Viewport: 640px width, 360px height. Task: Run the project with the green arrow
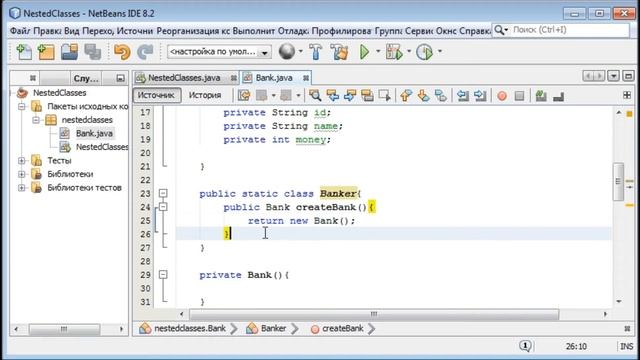pyautogui.click(x=364, y=52)
